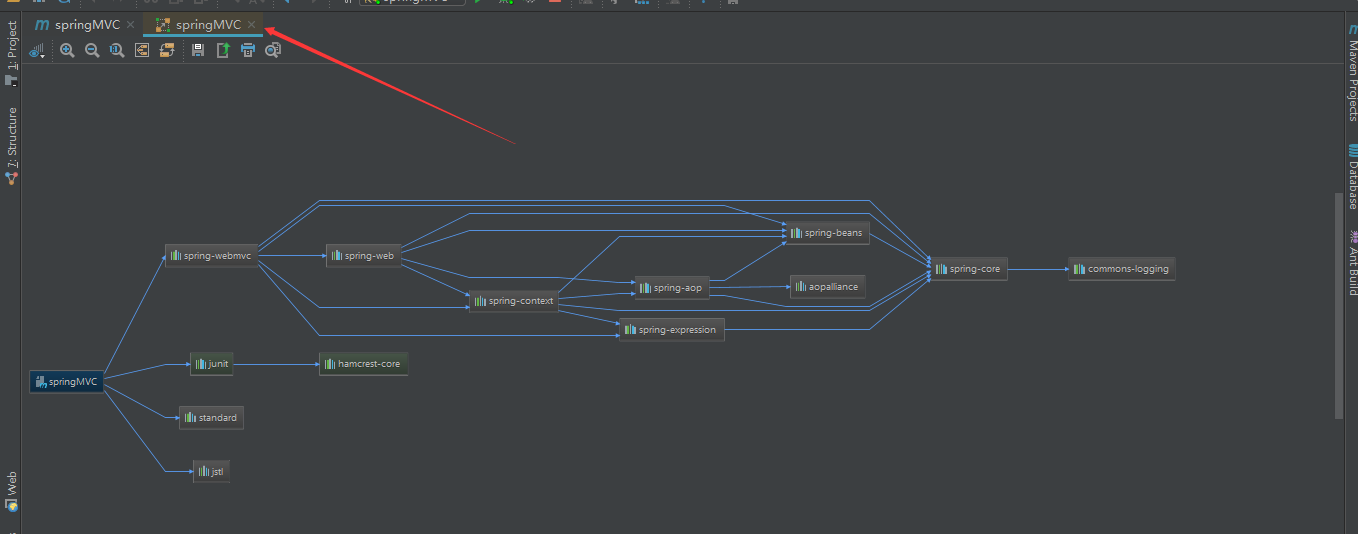This screenshot has width=1358, height=534.
Task: Select the spring-webmvc node in diagram
Action: point(211,256)
